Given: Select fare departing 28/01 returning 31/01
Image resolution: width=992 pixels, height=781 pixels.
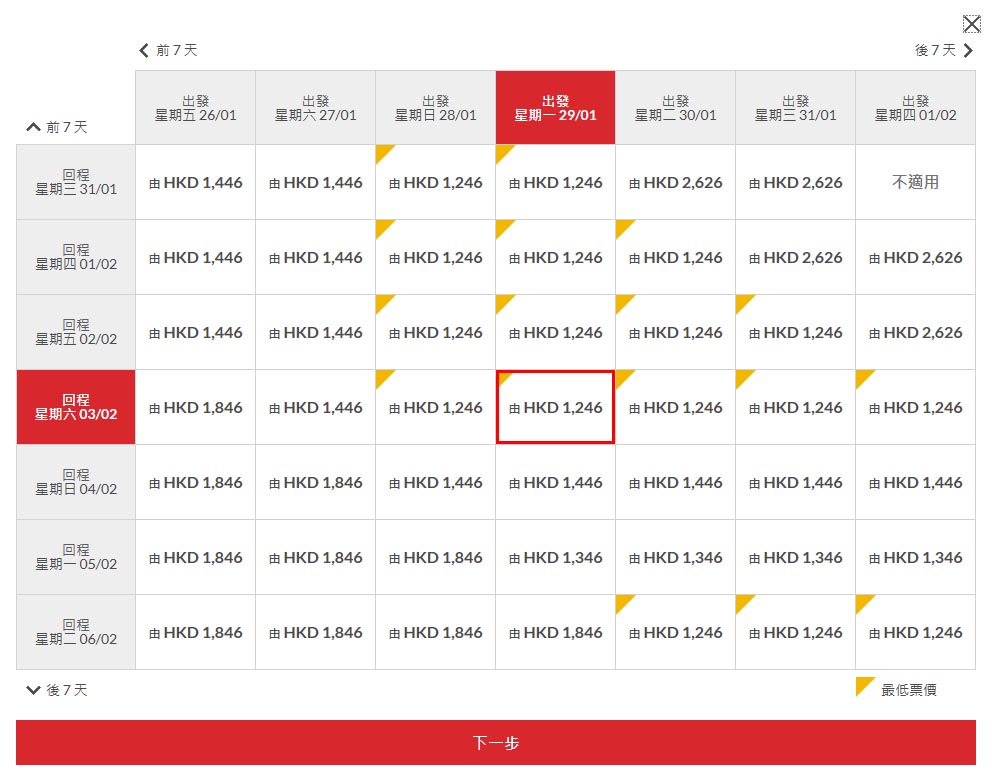Looking at the screenshot, I should (435, 182).
